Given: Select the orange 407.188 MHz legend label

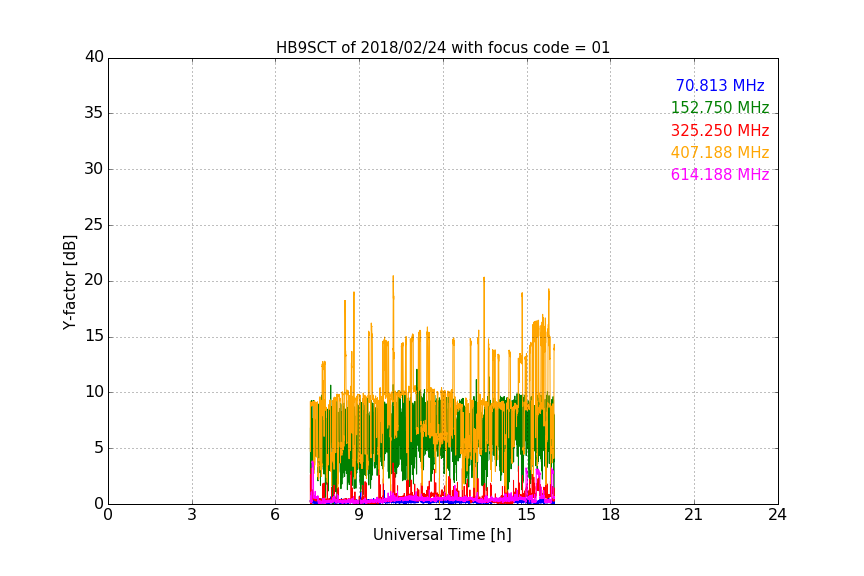Looking at the screenshot, I should click(720, 153).
